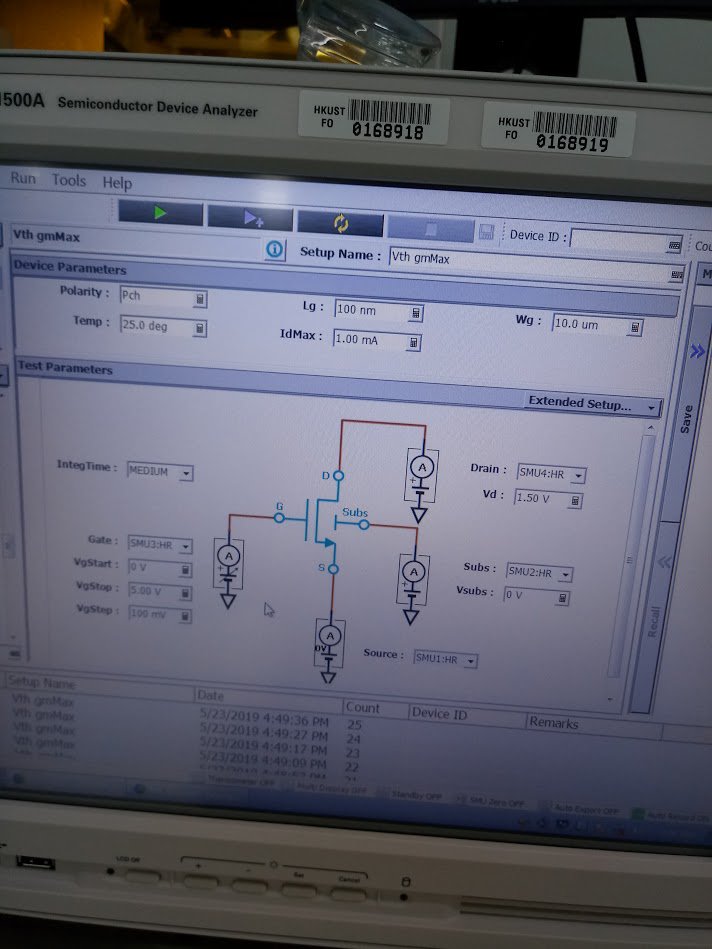
Task: Click the Polarity Pch field
Action: tap(157, 296)
